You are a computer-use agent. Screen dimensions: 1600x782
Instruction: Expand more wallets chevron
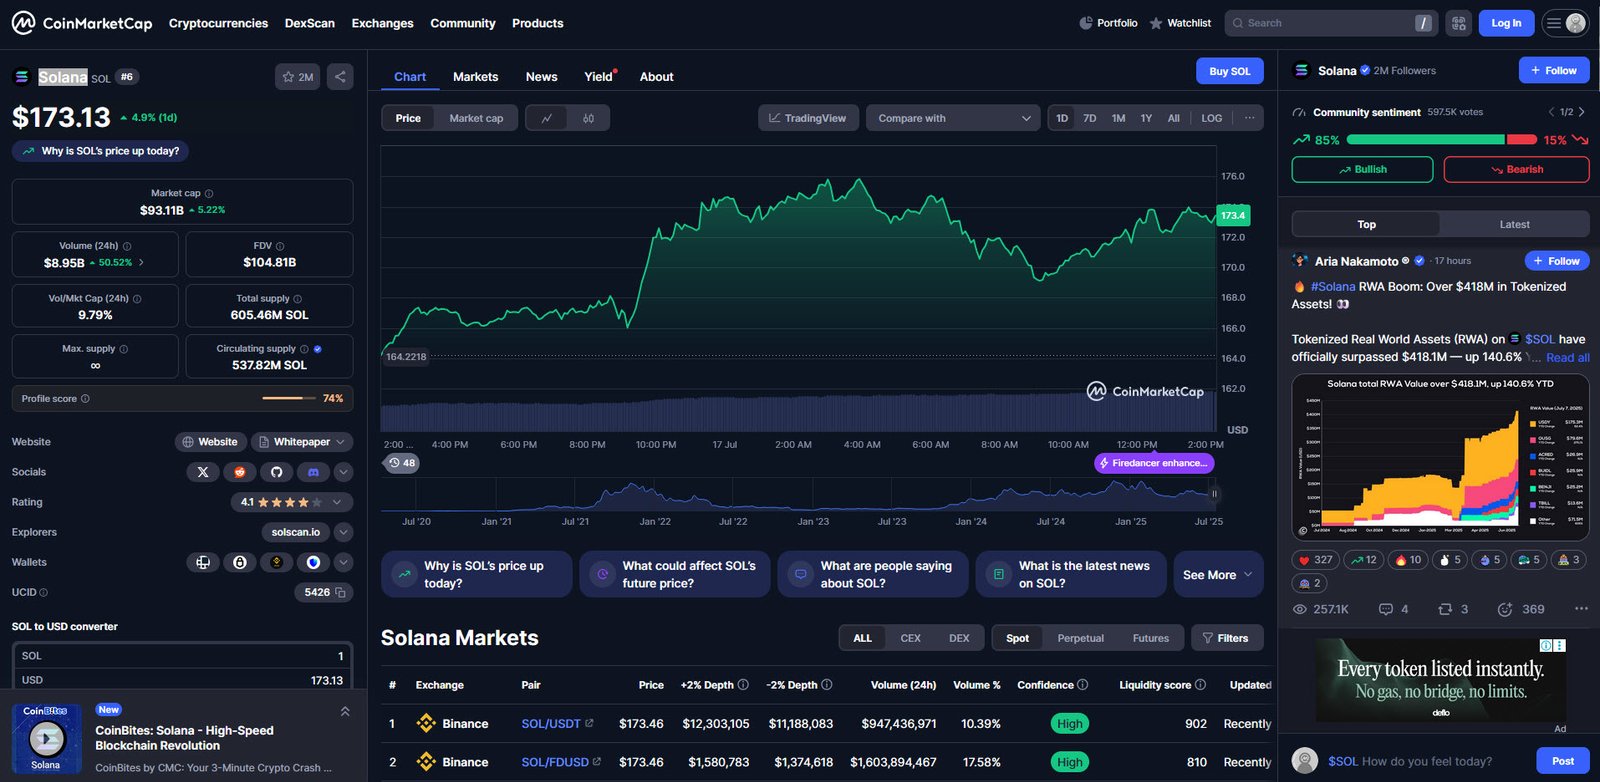343,562
